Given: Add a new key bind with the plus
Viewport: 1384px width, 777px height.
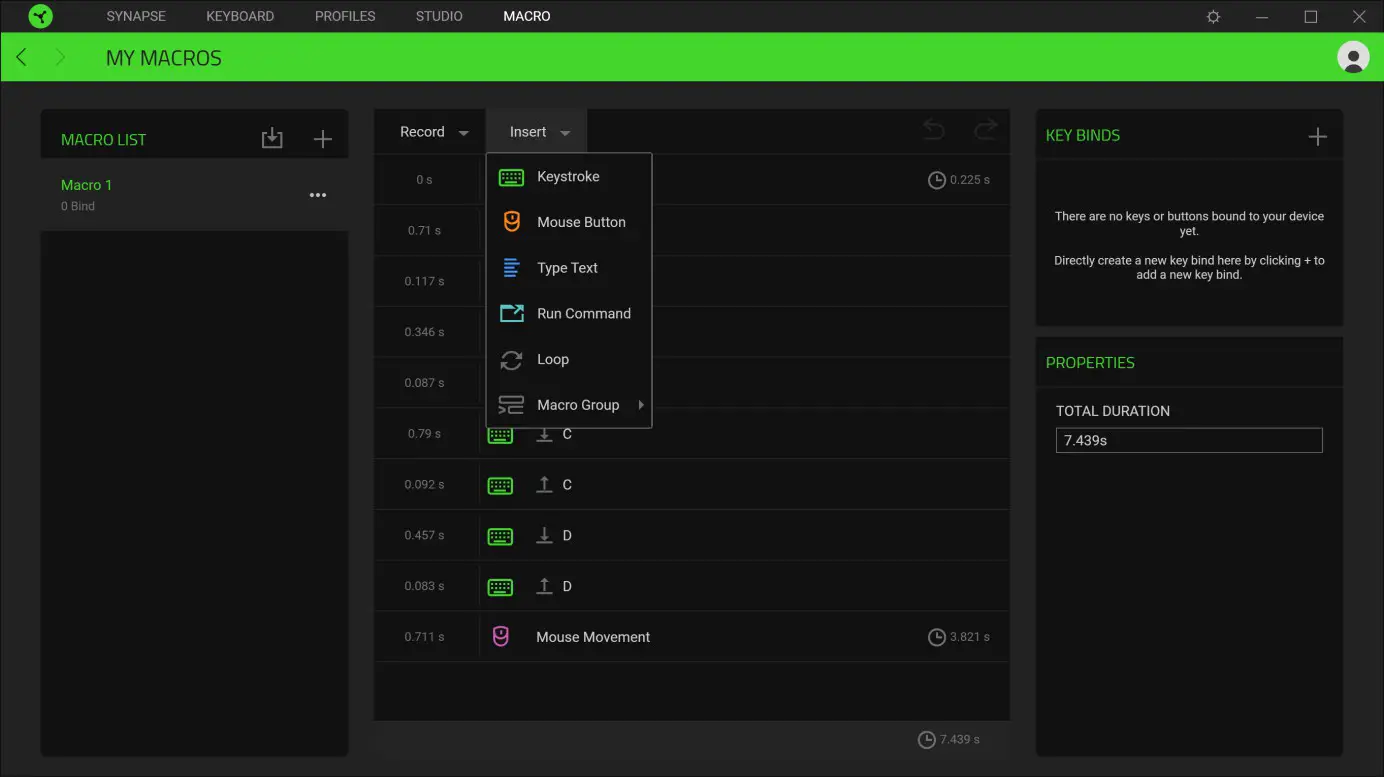Looking at the screenshot, I should point(1318,135).
